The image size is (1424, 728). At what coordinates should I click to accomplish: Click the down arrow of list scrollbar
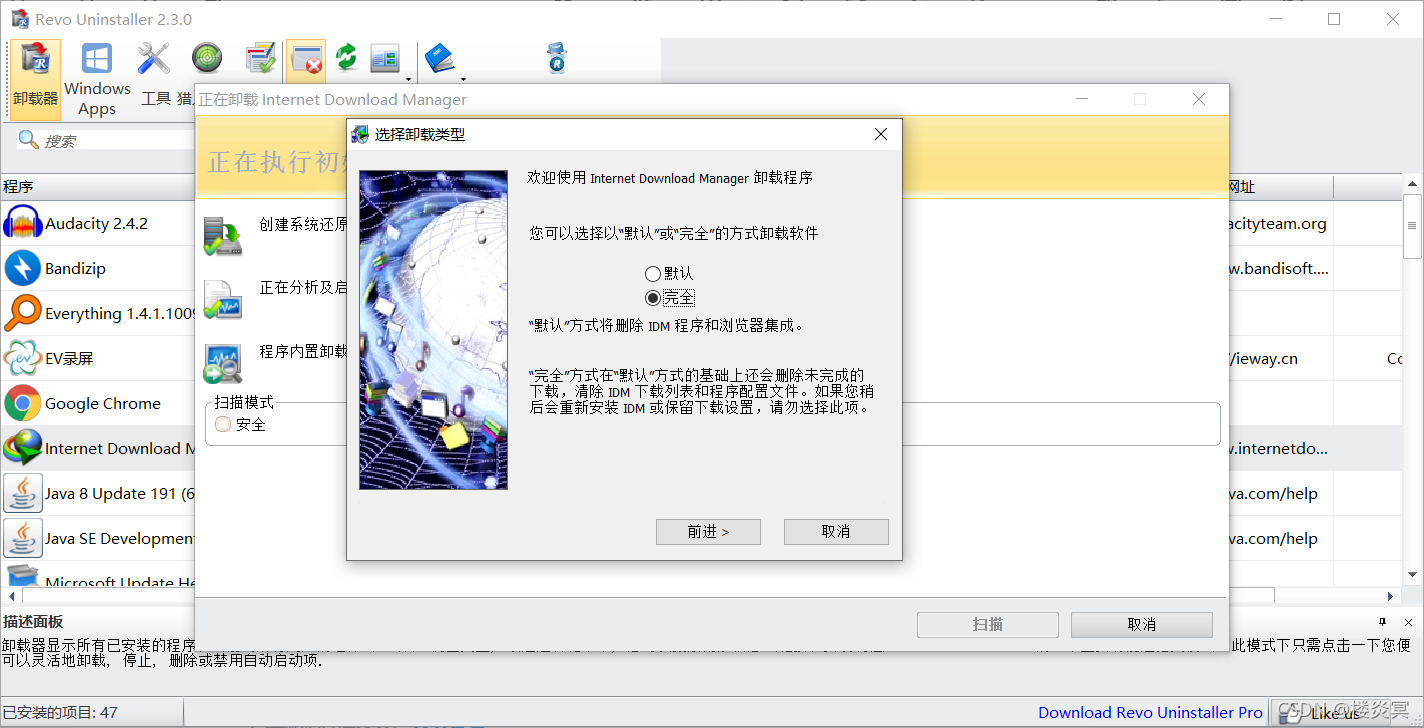[x=1413, y=574]
